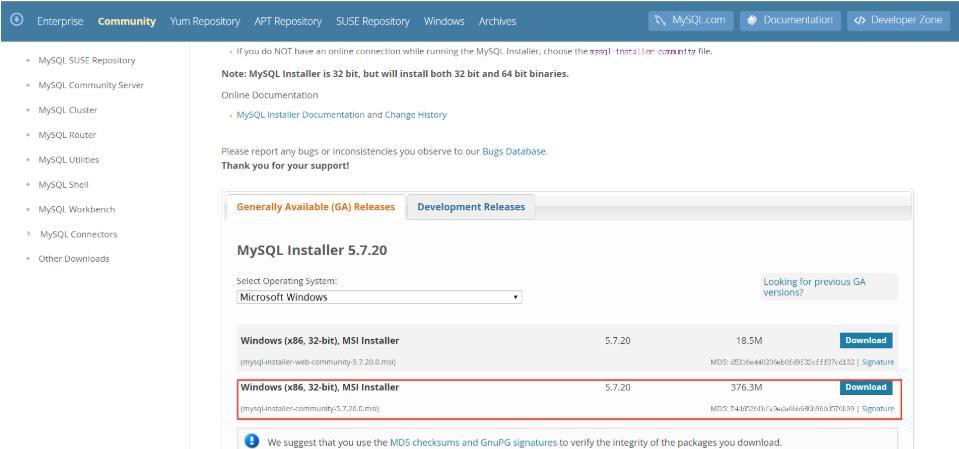Download the 376.3M community installer

point(865,387)
